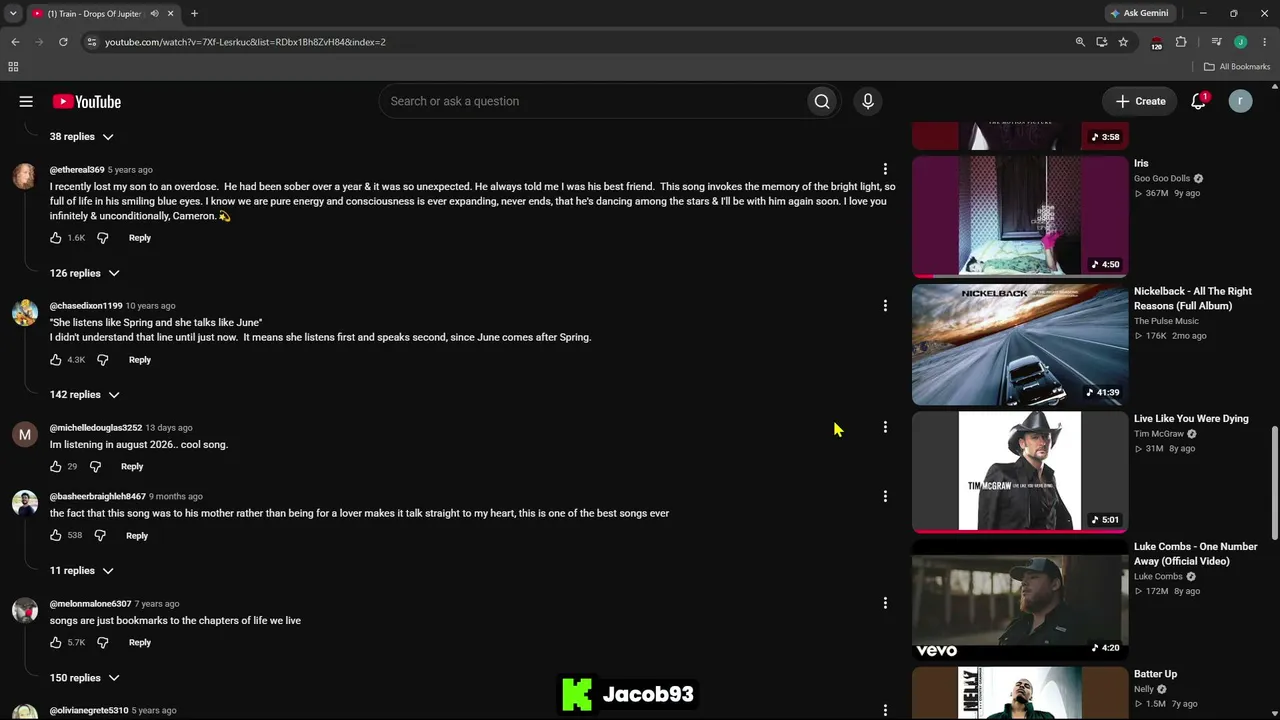Reply to @ethereal369's comment
Screen dimensions: 1280x720
140,238
